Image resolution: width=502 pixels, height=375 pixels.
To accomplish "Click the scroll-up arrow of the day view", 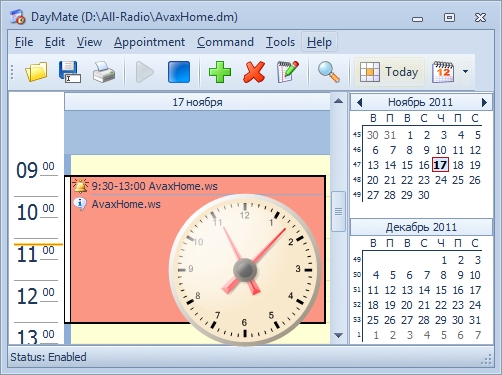I will pos(339,101).
